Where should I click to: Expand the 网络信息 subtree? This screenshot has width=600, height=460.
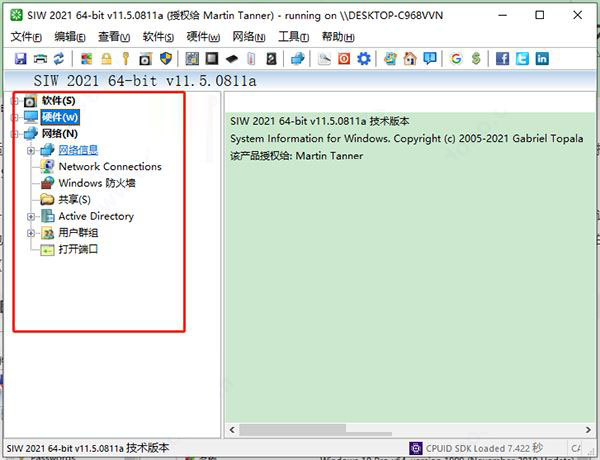31,150
